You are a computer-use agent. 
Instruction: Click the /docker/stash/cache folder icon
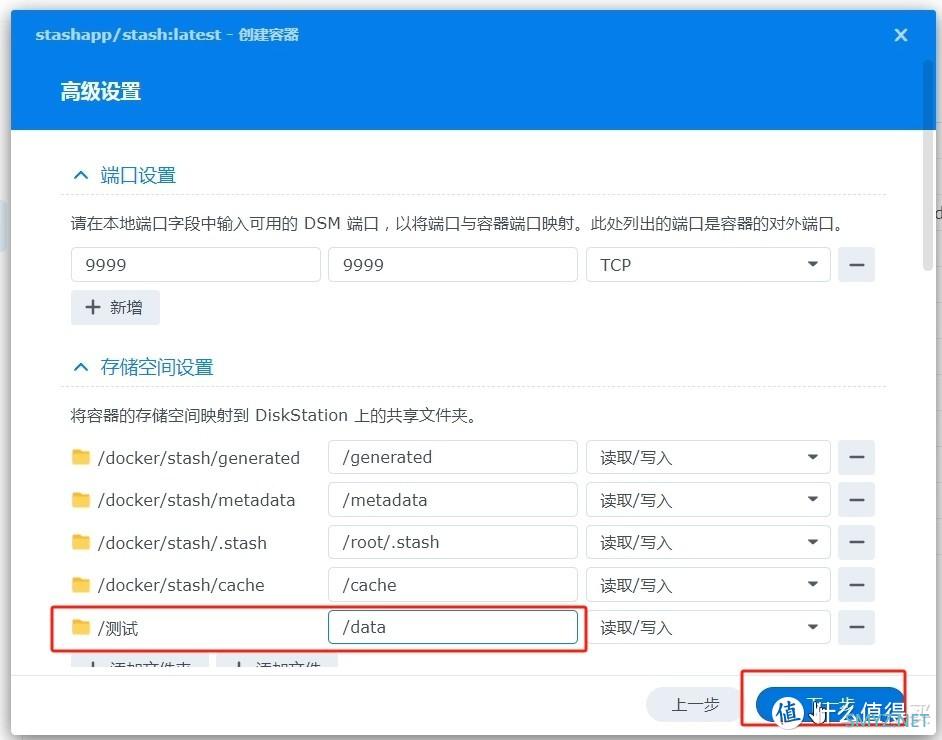(81, 584)
